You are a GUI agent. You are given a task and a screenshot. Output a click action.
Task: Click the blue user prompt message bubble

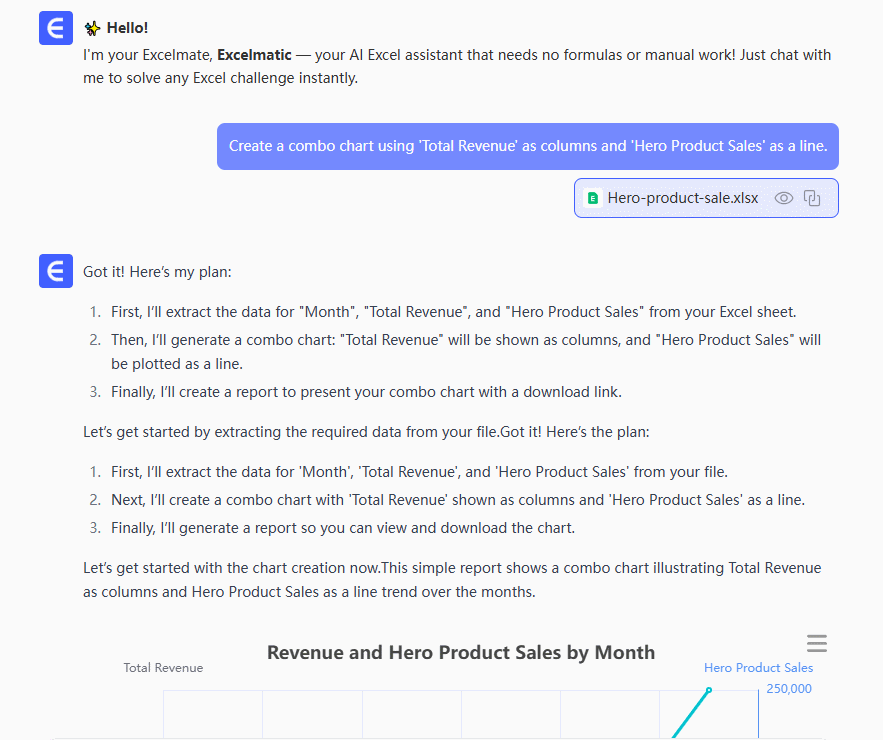click(x=528, y=146)
